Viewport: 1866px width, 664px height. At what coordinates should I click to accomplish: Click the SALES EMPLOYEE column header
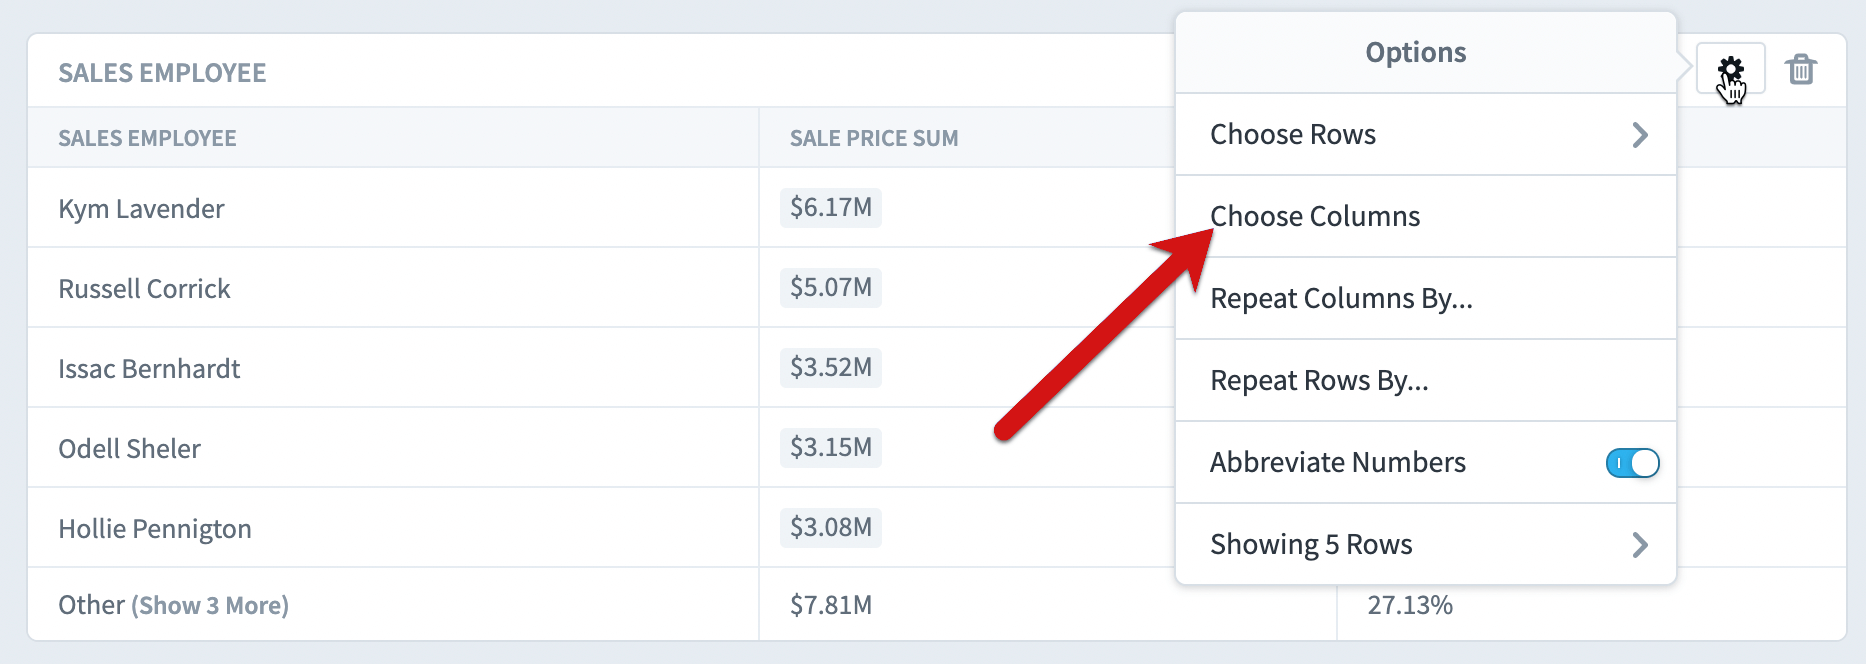[x=147, y=139]
